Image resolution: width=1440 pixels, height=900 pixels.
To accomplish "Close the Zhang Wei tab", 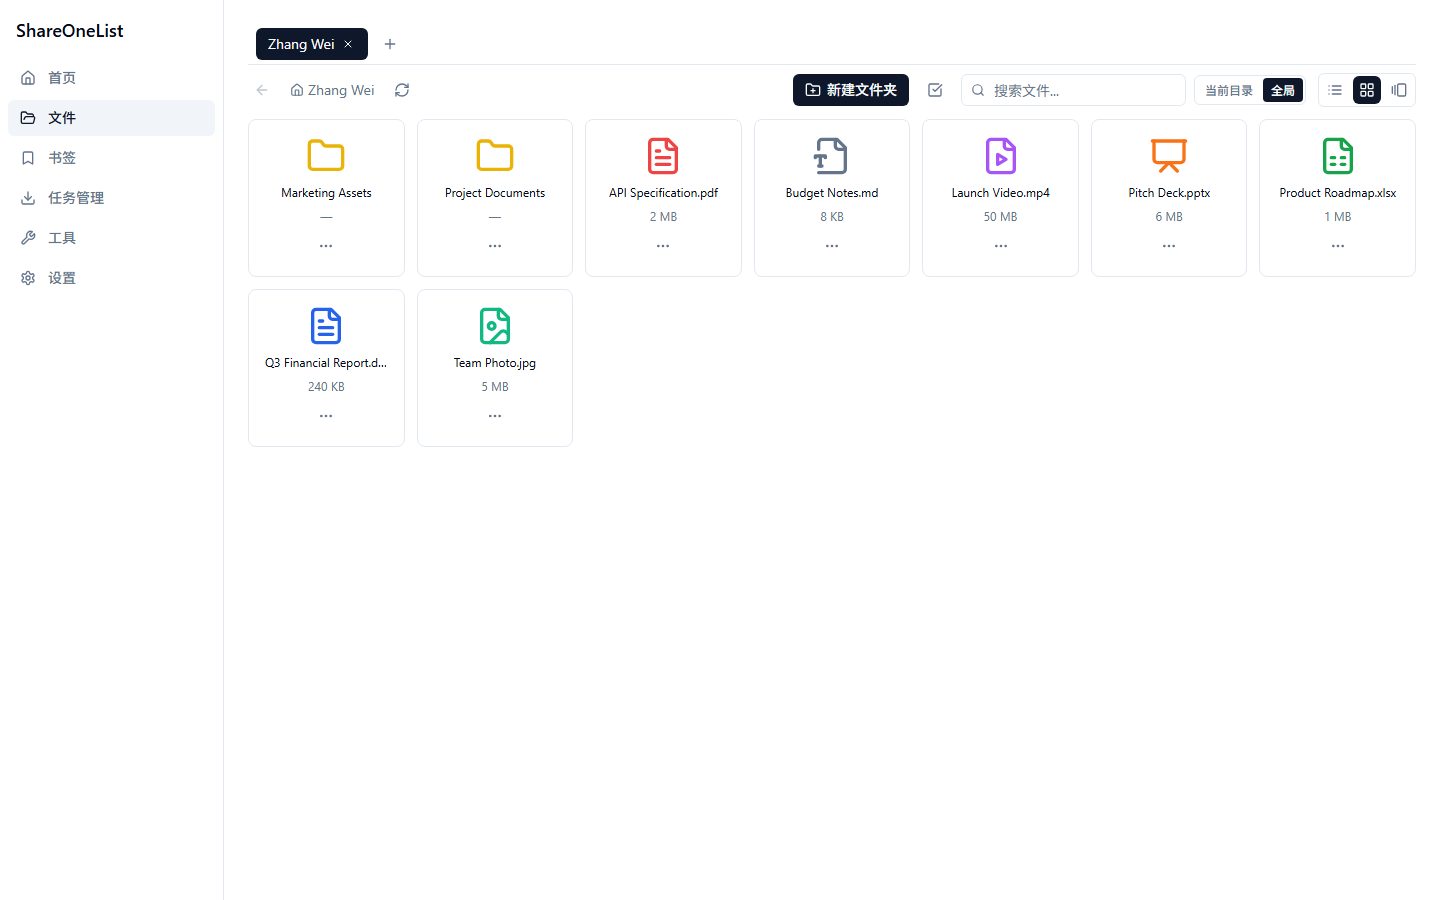I will [348, 44].
